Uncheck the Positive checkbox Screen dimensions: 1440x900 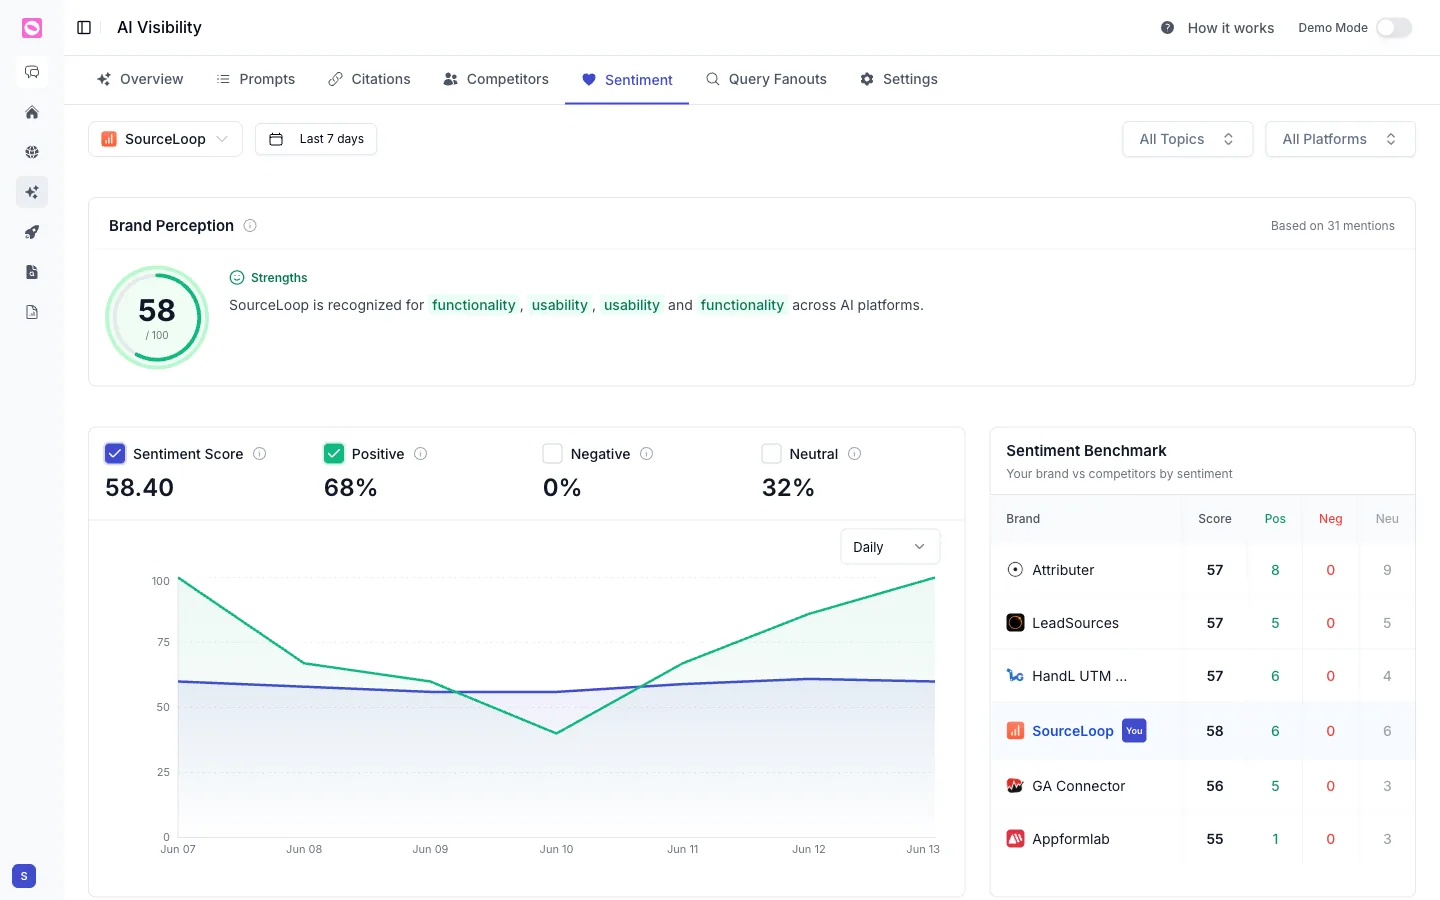pyautogui.click(x=334, y=454)
